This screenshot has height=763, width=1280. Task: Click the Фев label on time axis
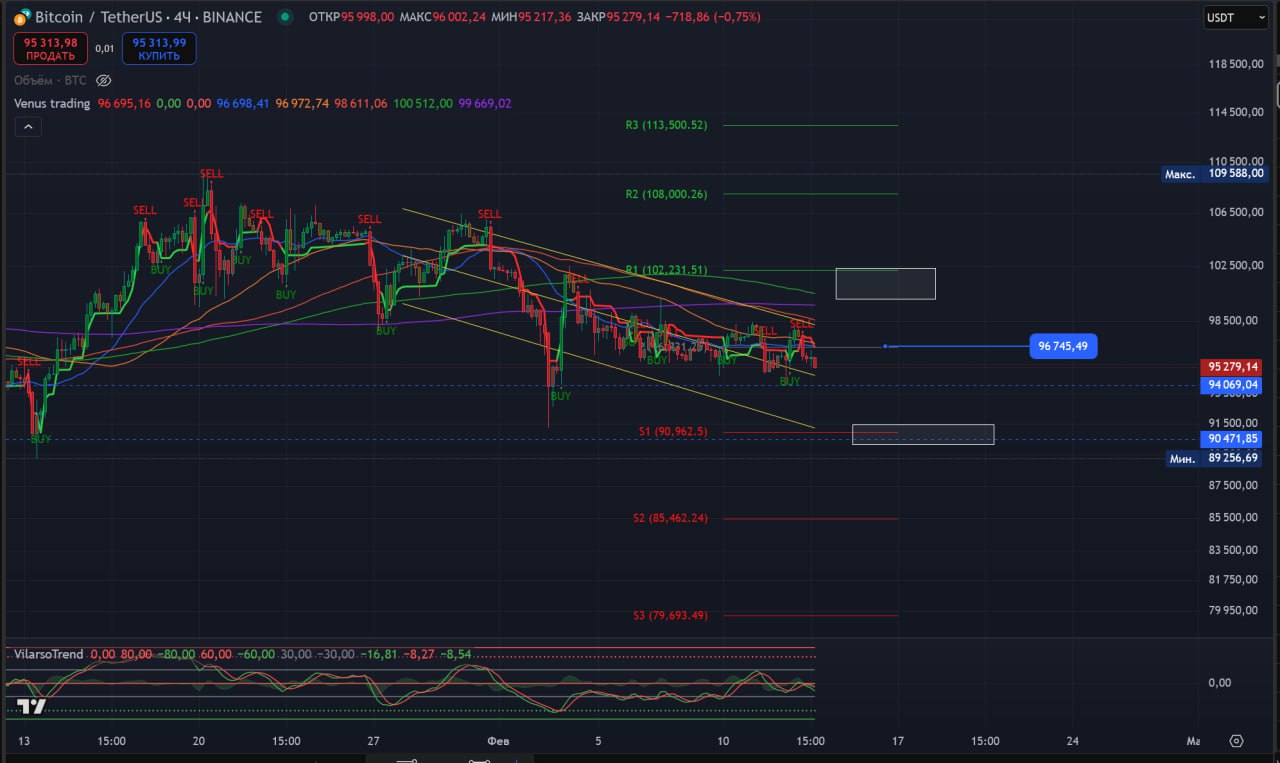pos(498,741)
